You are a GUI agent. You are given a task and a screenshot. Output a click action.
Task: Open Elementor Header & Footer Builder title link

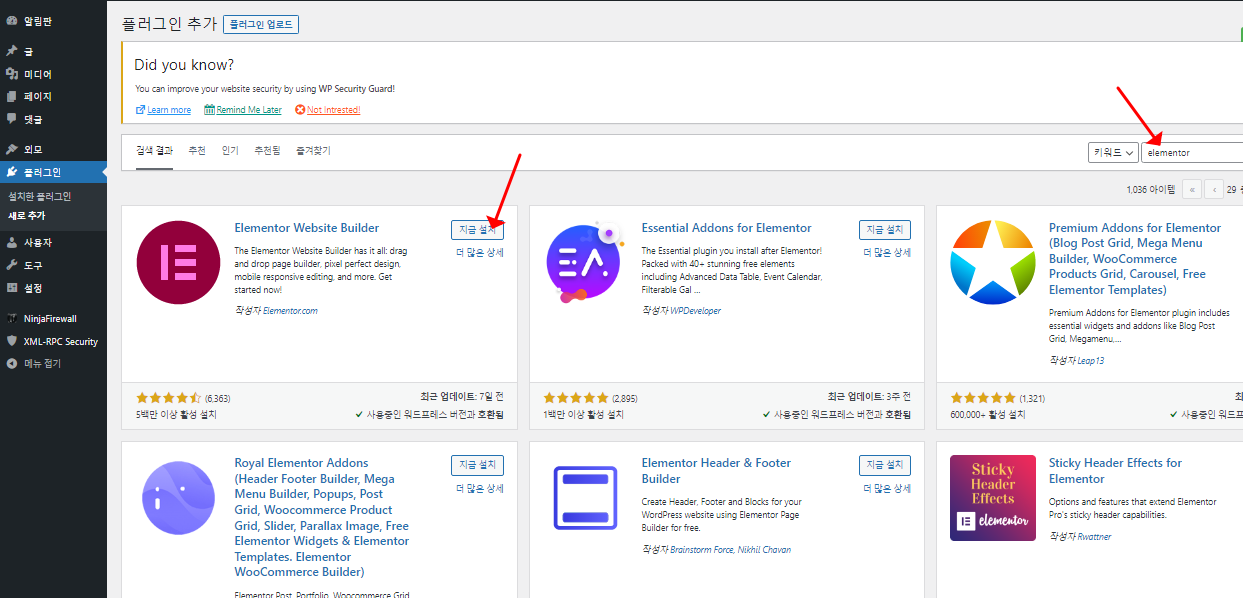pyautogui.click(x=716, y=471)
